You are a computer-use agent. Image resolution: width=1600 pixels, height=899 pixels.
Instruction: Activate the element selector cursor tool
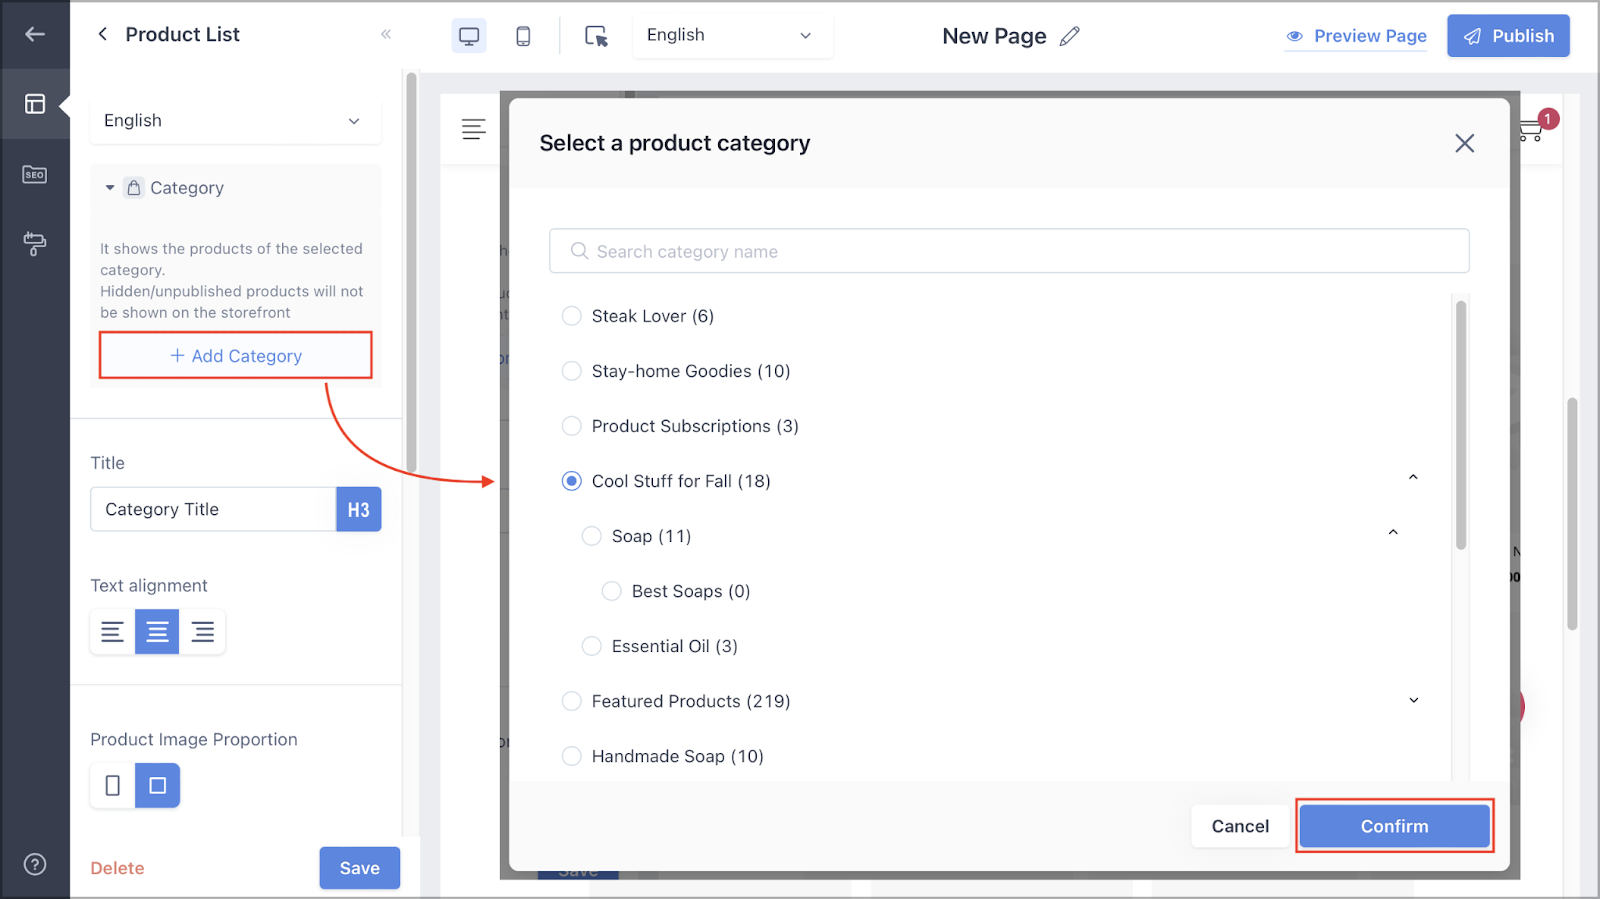(x=596, y=36)
